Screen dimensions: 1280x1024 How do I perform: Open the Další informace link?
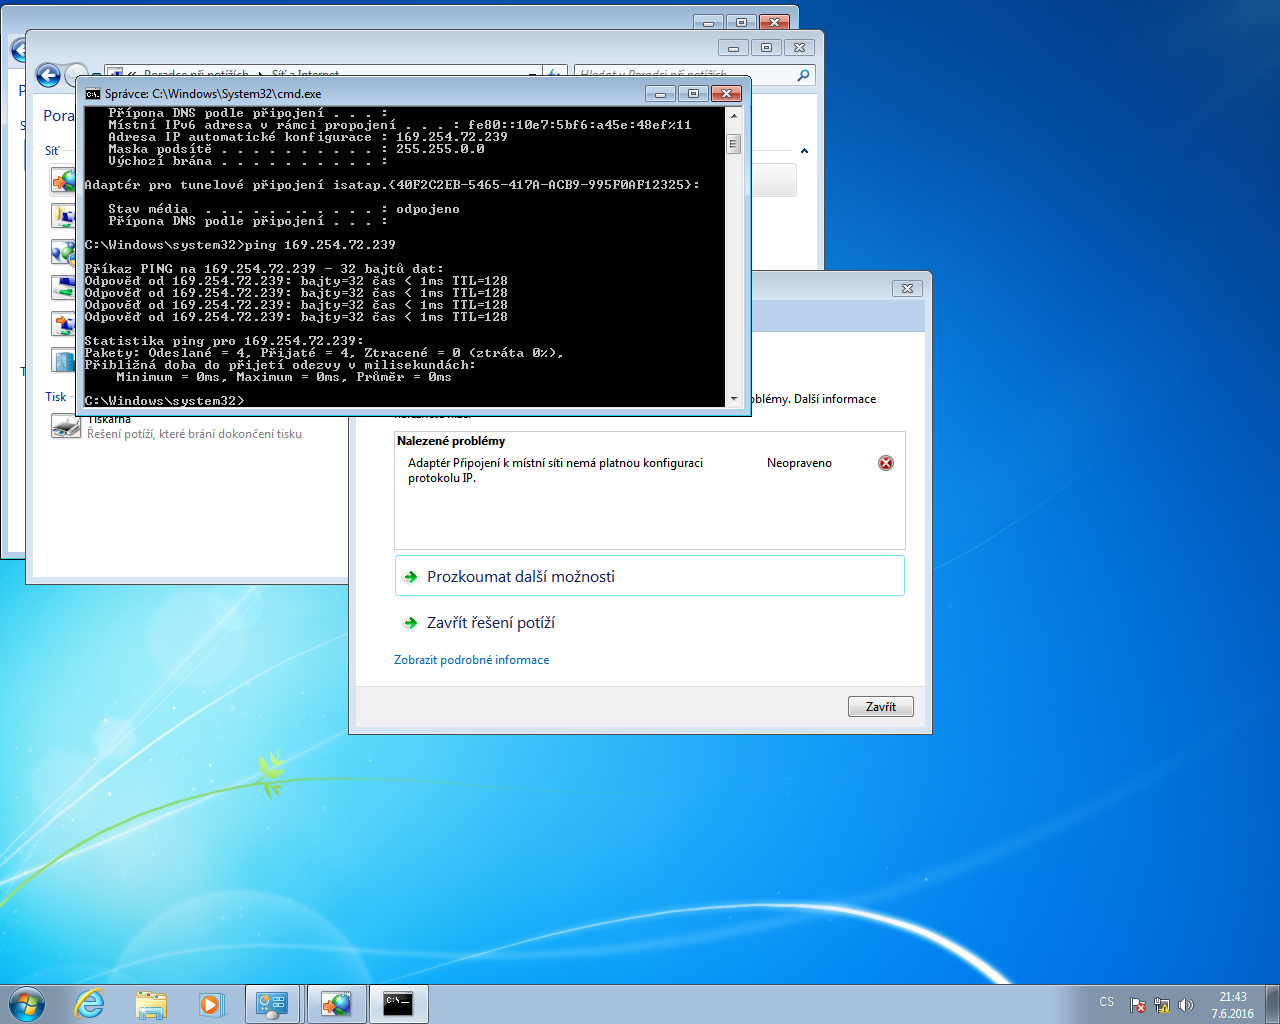pos(835,399)
